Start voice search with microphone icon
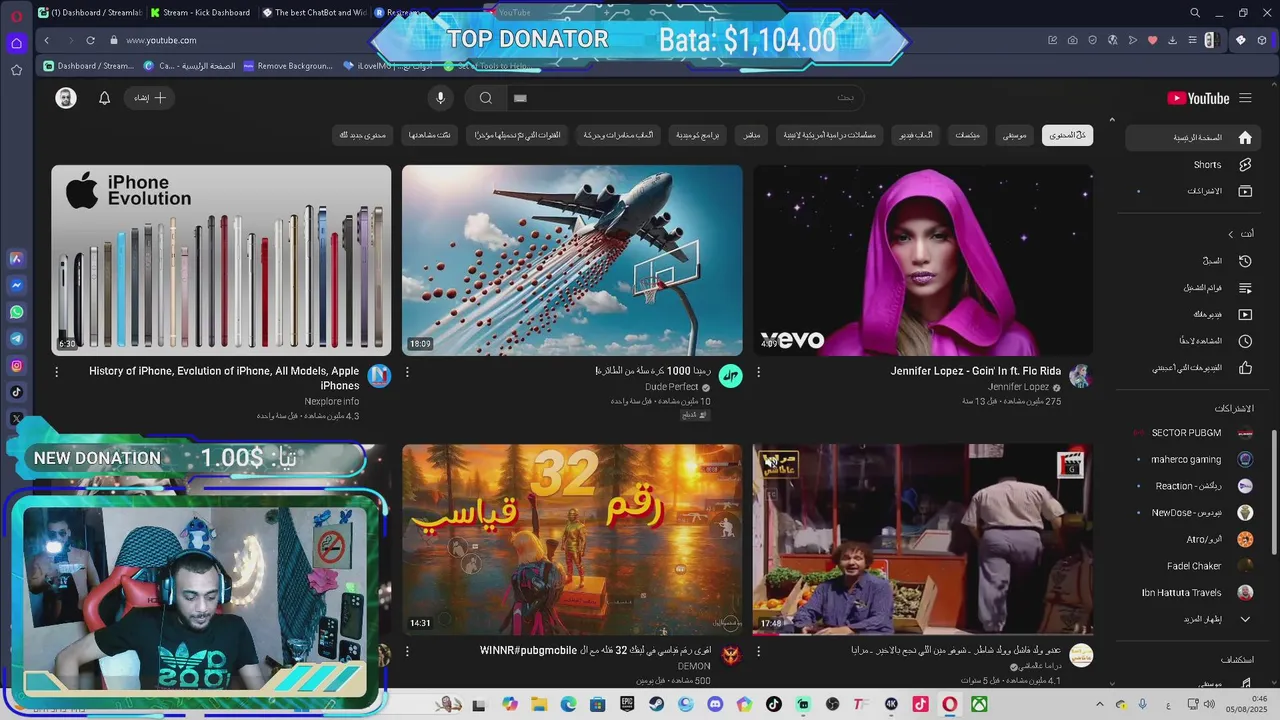1280x720 pixels. click(440, 98)
